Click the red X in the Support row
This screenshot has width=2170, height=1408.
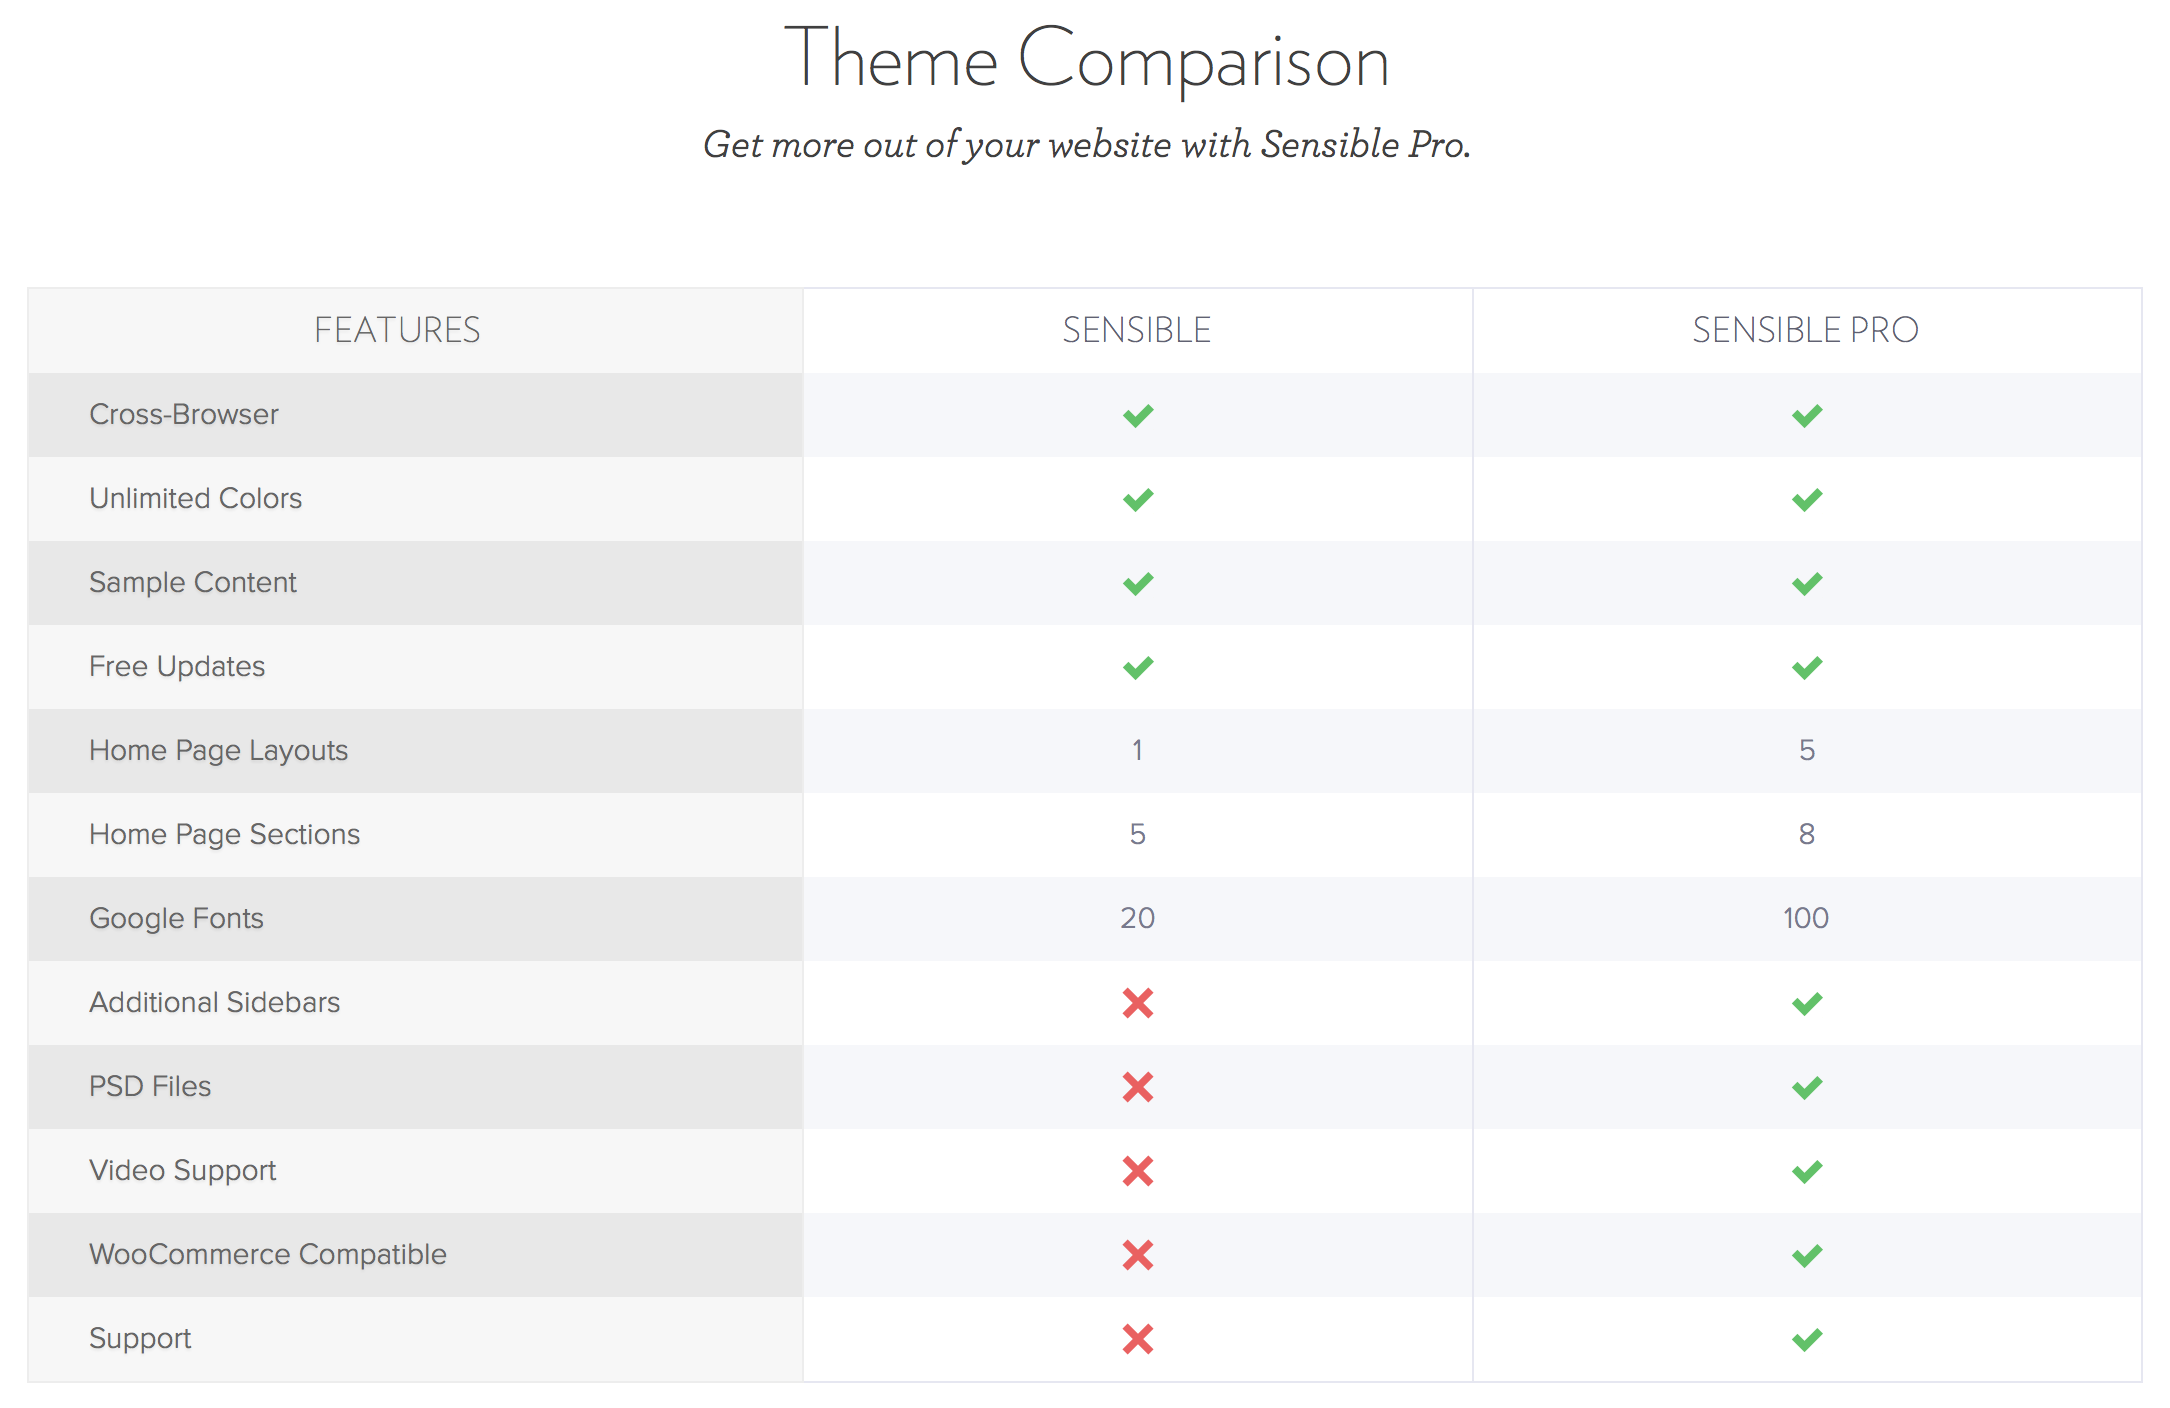point(1138,1339)
